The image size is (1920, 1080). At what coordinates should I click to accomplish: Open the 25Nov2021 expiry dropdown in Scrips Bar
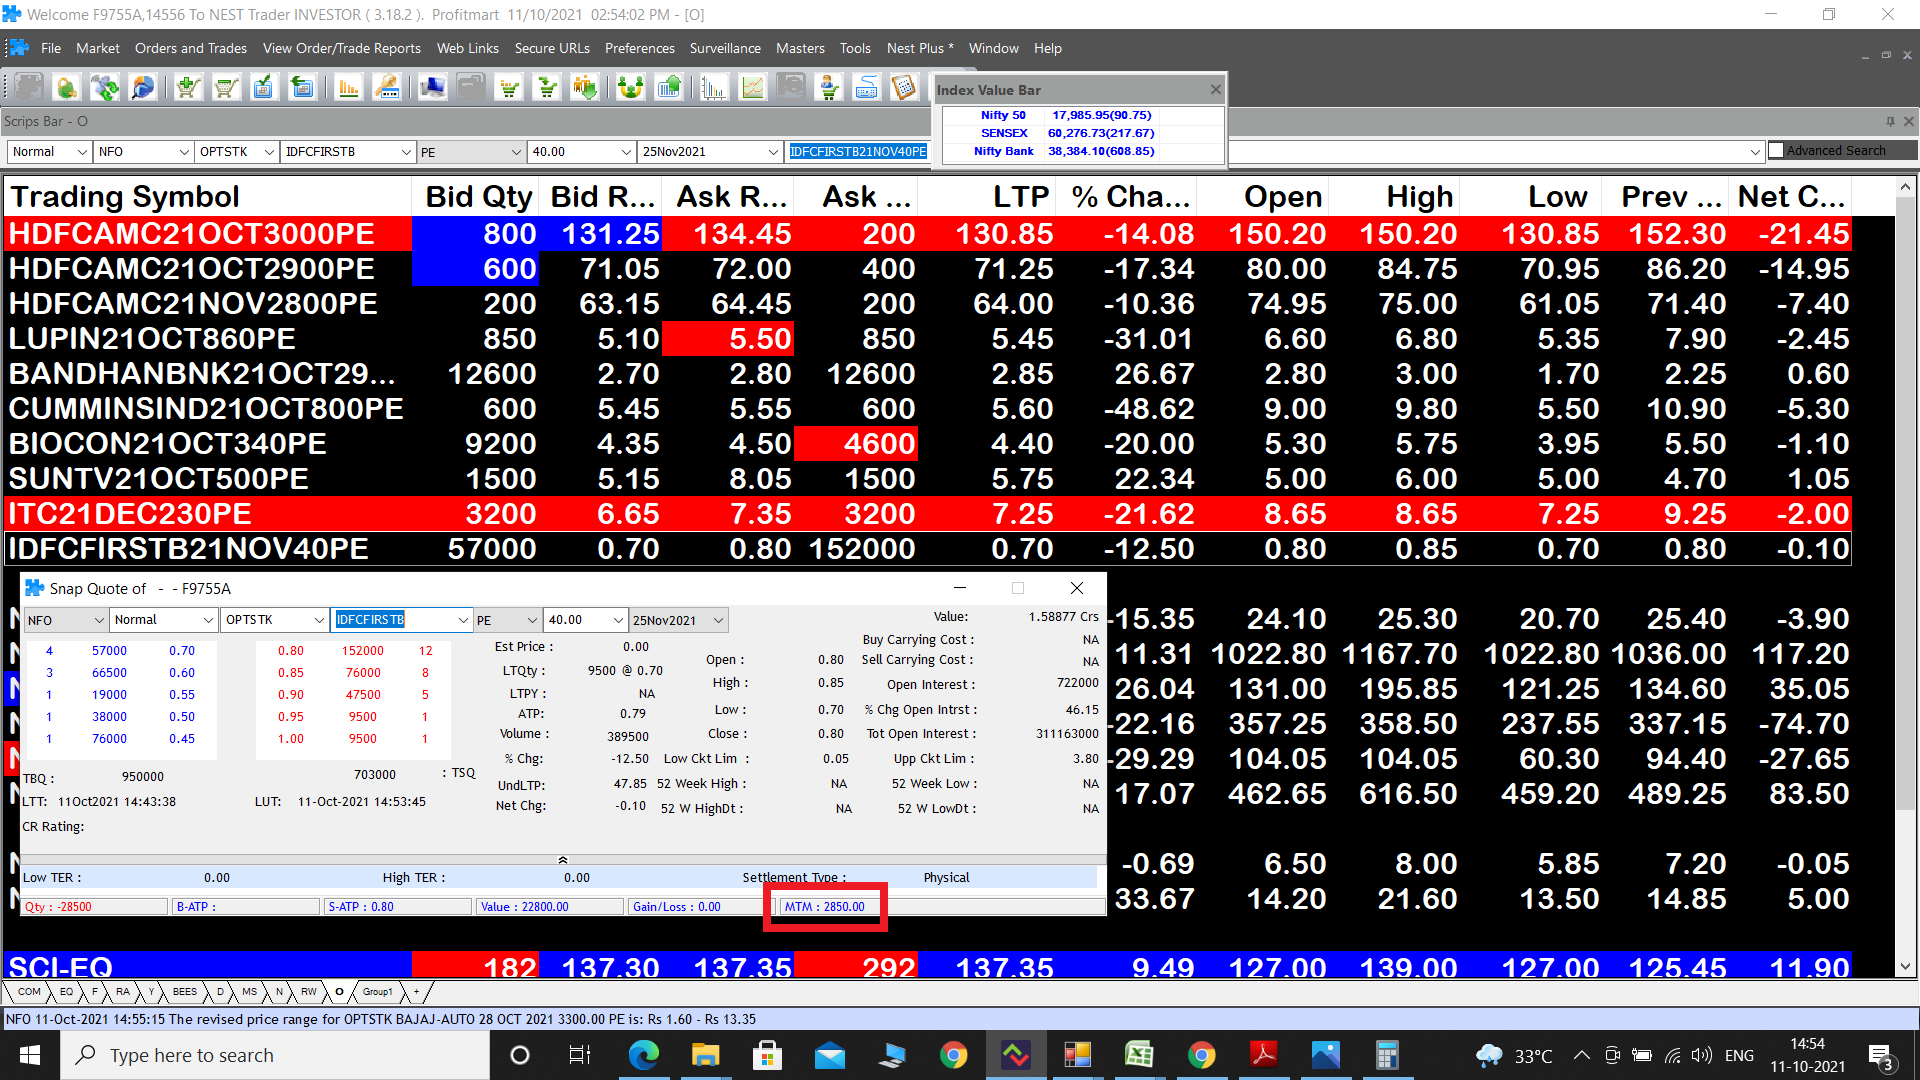coord(710,152)
